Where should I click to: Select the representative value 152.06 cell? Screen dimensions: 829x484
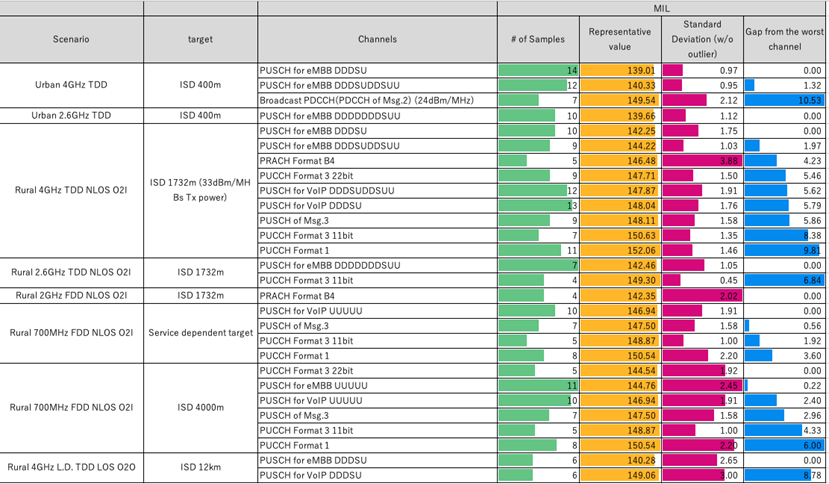coord(619,251)
